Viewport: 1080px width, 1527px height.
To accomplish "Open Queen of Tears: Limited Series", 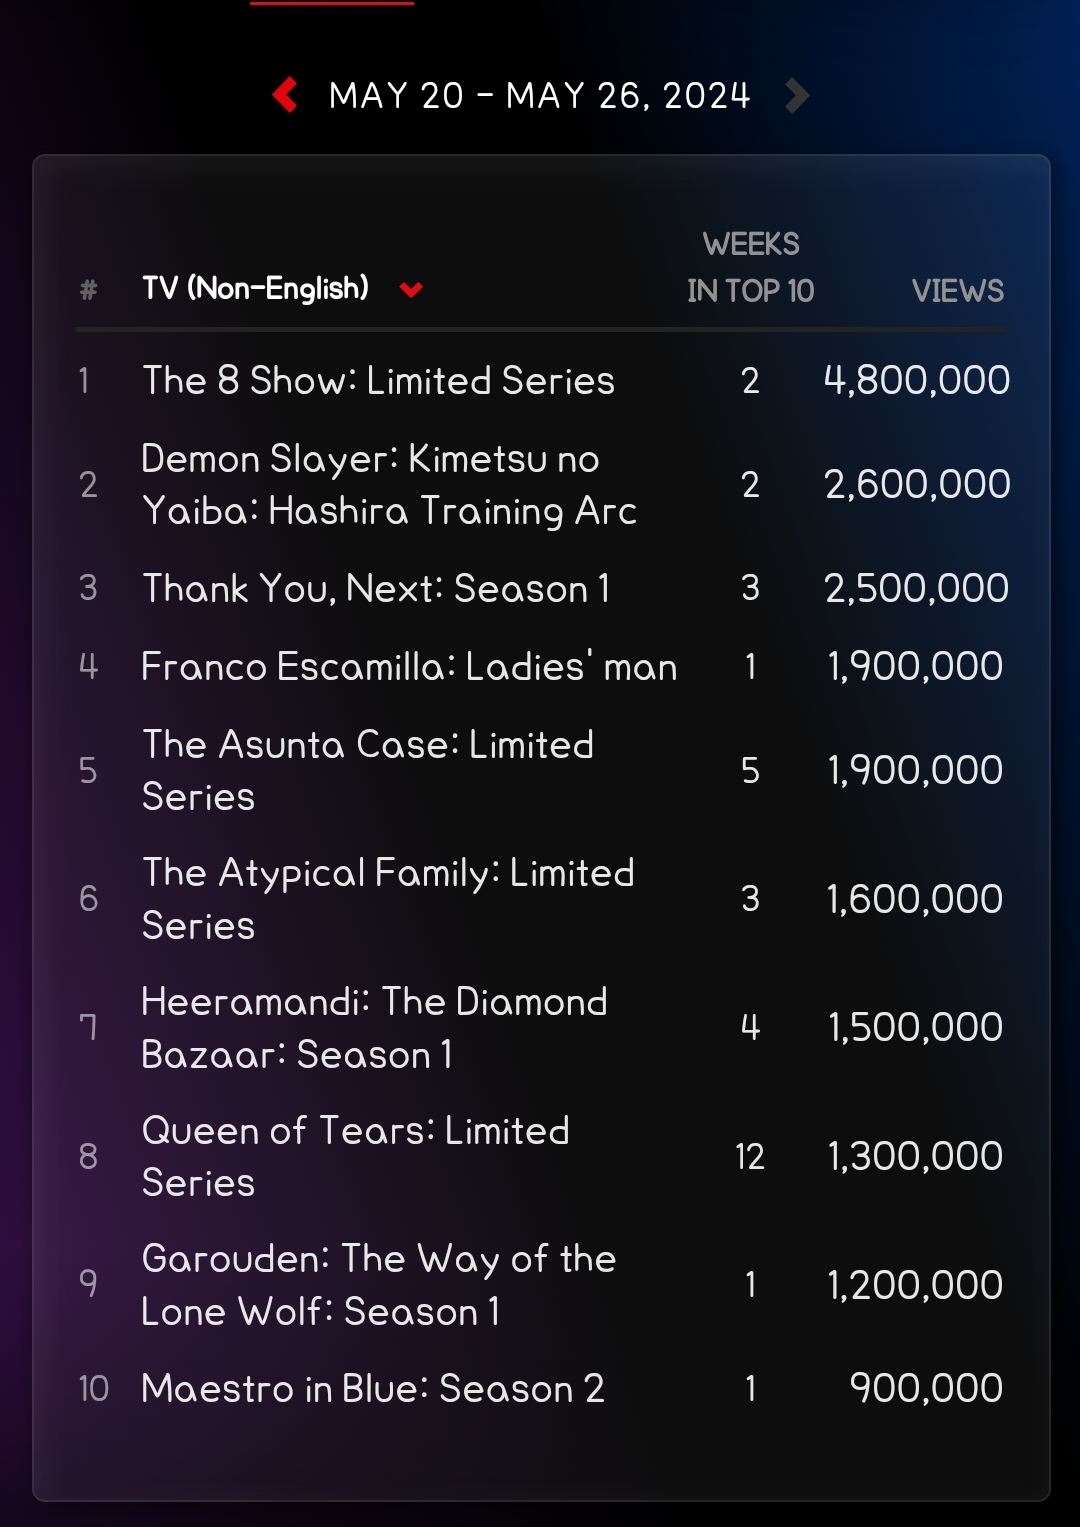I will click(x=355, y=1157).
